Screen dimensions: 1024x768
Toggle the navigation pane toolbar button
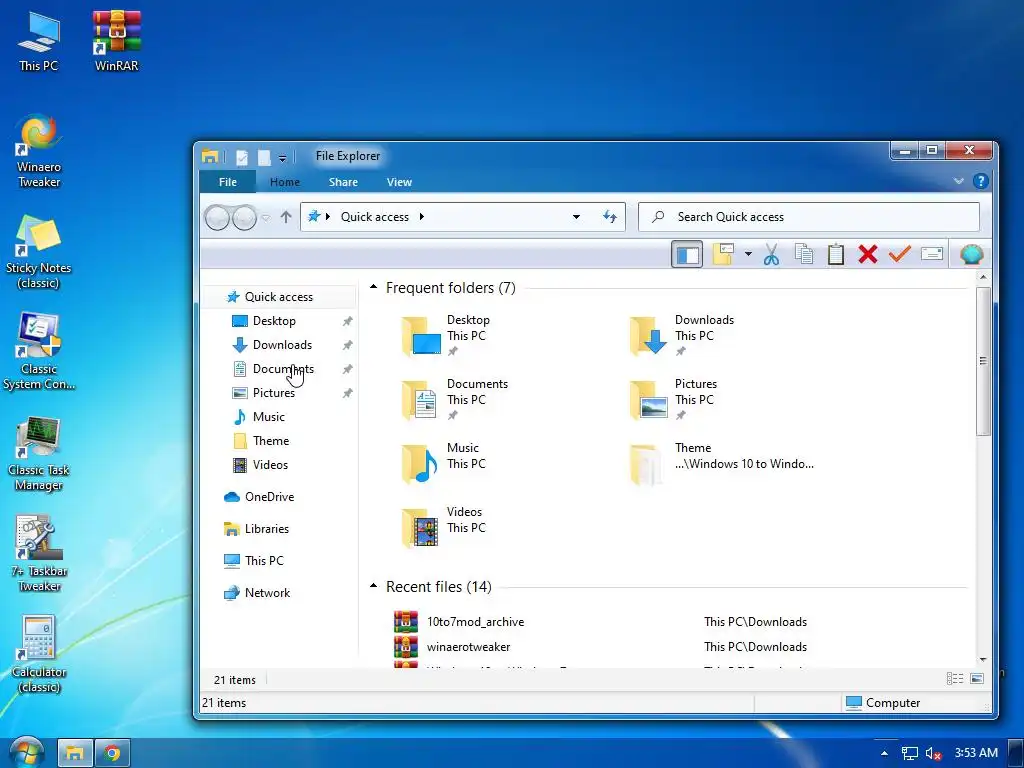click(687, 254)
